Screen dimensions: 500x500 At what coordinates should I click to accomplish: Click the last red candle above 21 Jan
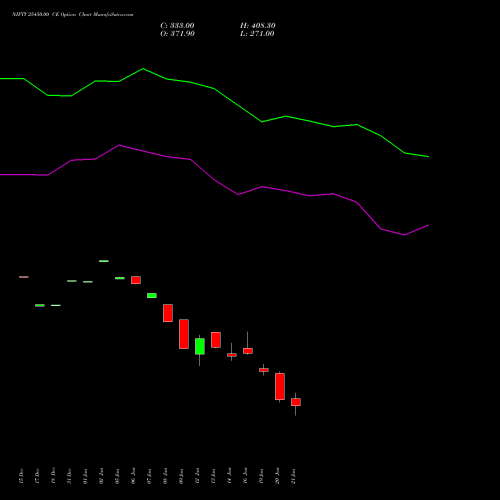296,402
